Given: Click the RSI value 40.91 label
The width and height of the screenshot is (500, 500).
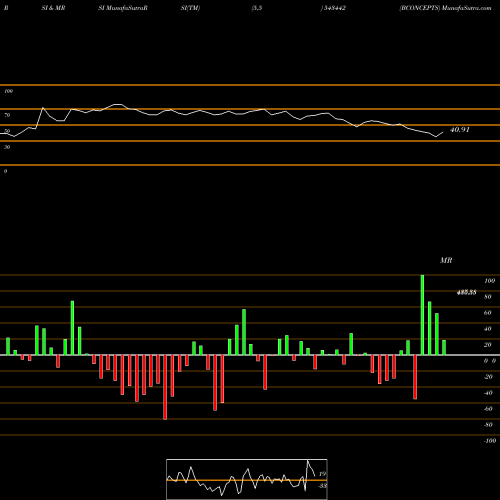Looking at the screenshot, I should point(460,130).
